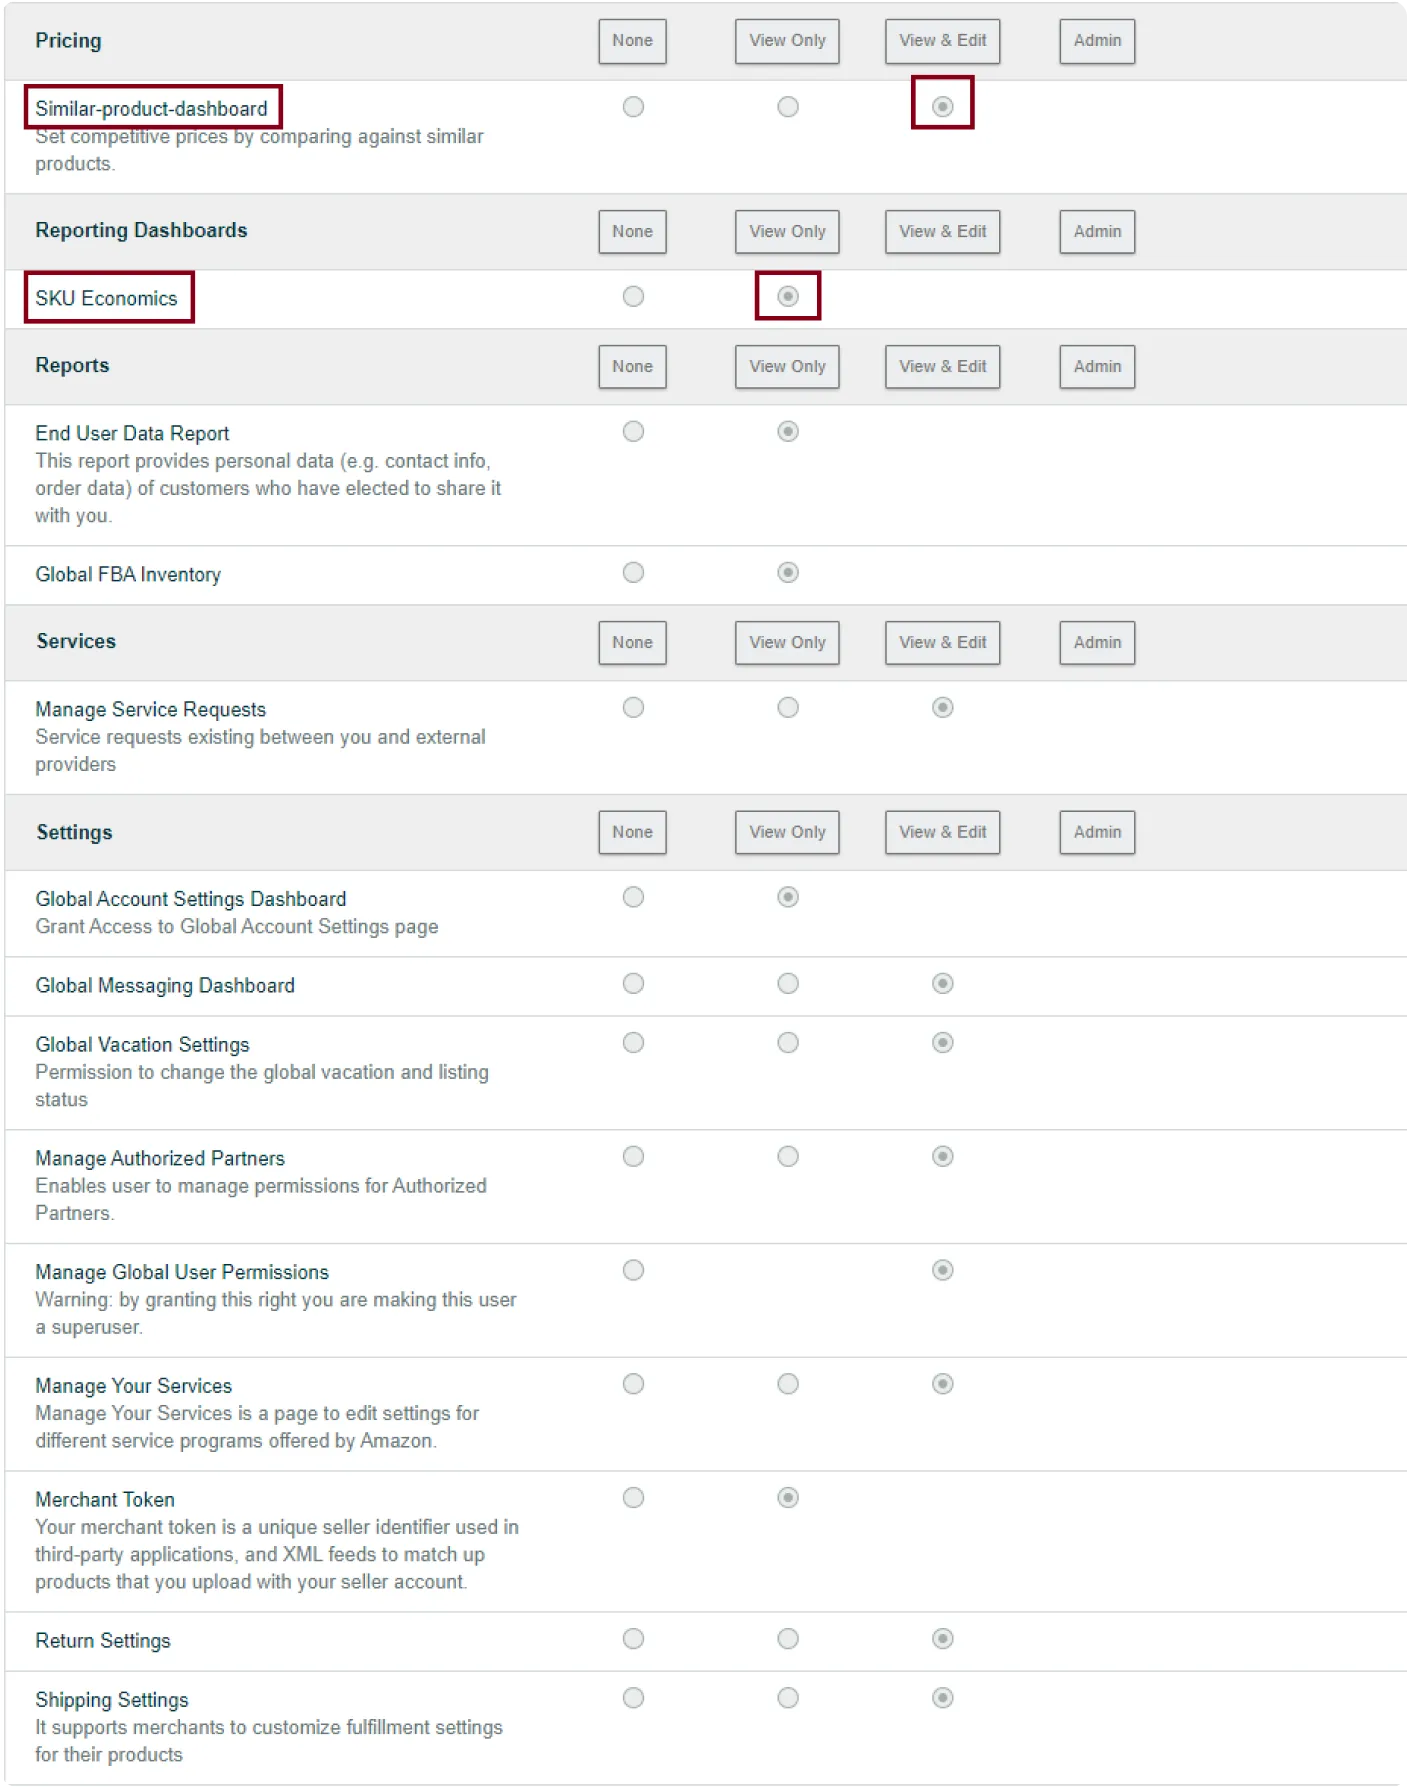The height and width of the screenshot is (1787, 1407).
Task: Select None for Global Account Settings Dashboard
Action: tap(633, 897)
